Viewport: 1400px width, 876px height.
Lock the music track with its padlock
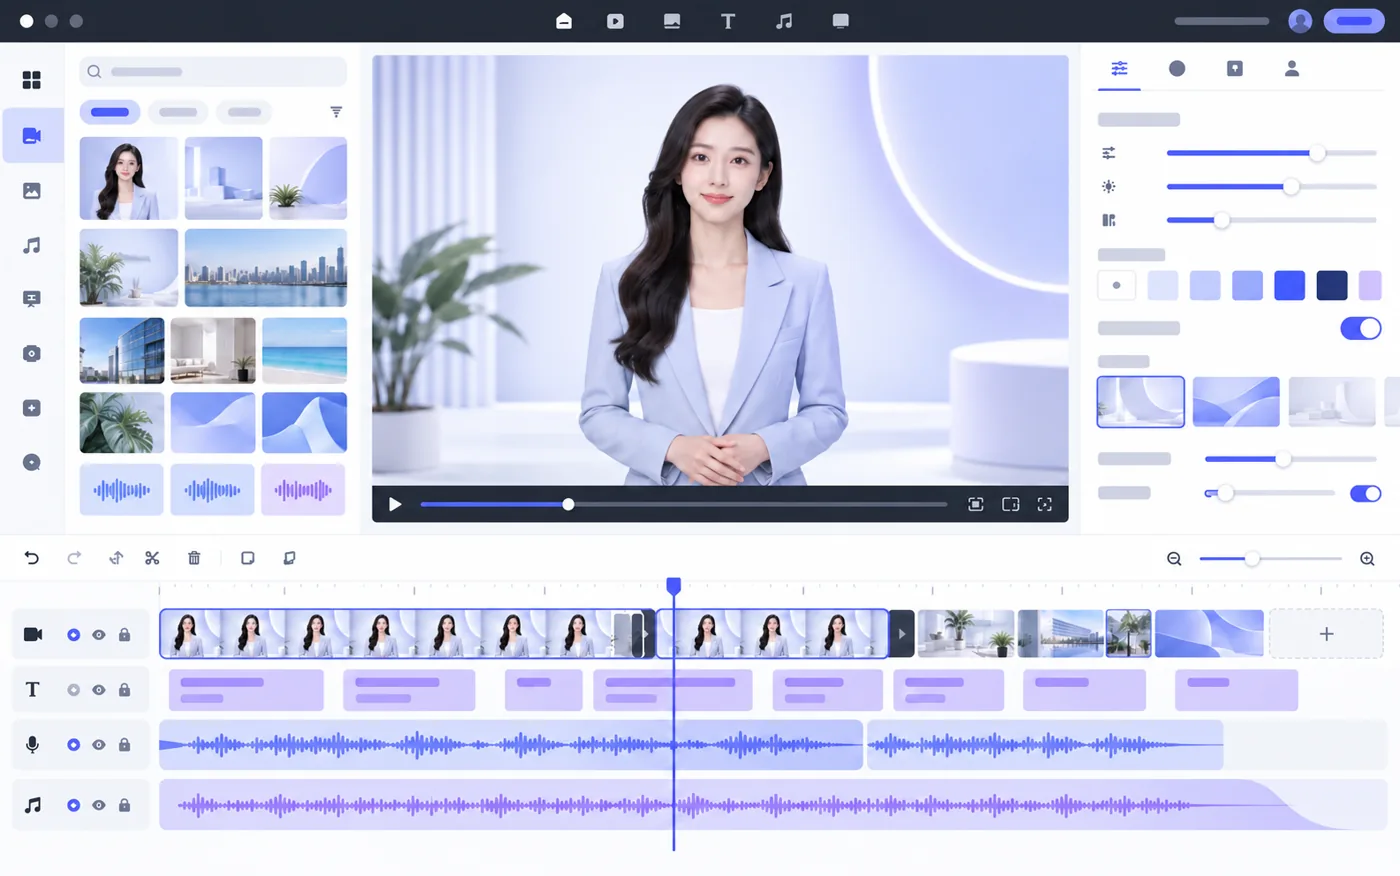click(x=125, y=805)
